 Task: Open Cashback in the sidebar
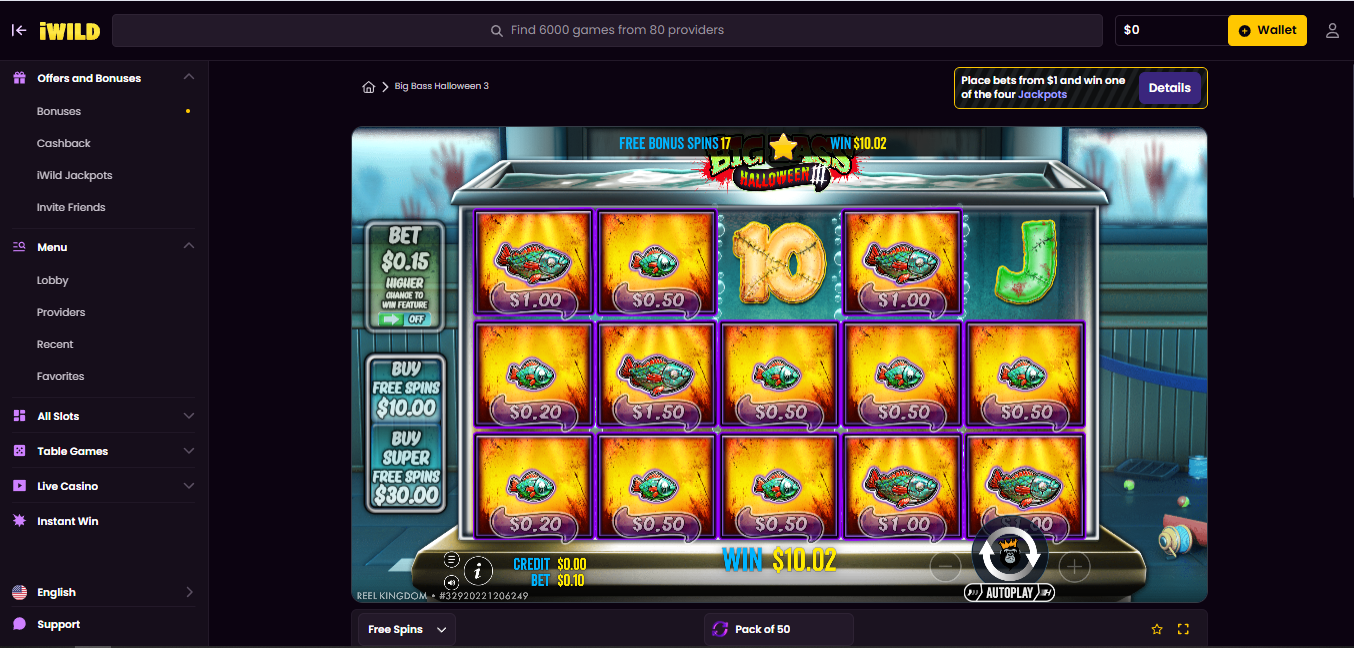(x=64, y=143)
